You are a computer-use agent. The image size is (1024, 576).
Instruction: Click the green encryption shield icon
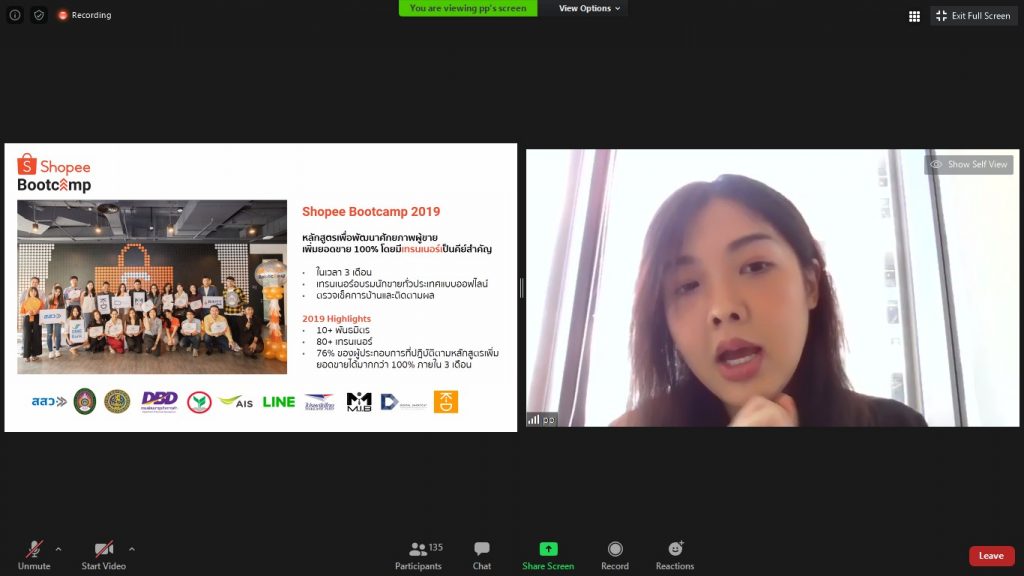39,15
